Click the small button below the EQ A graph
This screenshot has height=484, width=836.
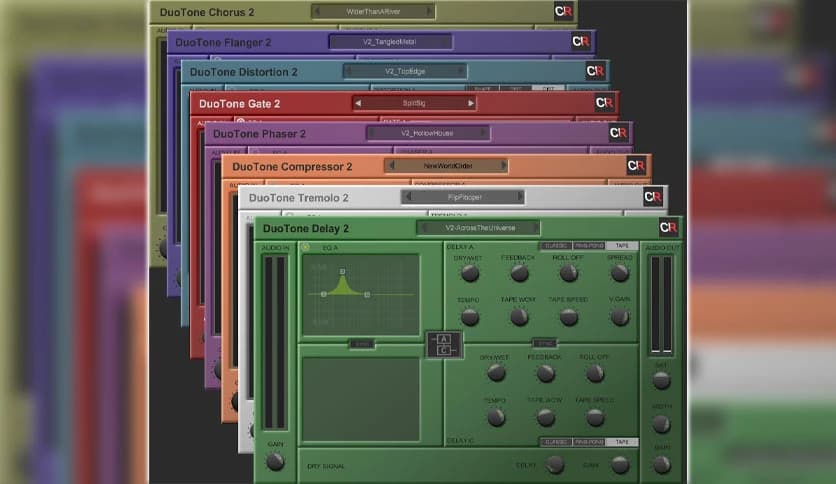coord(361,344)
